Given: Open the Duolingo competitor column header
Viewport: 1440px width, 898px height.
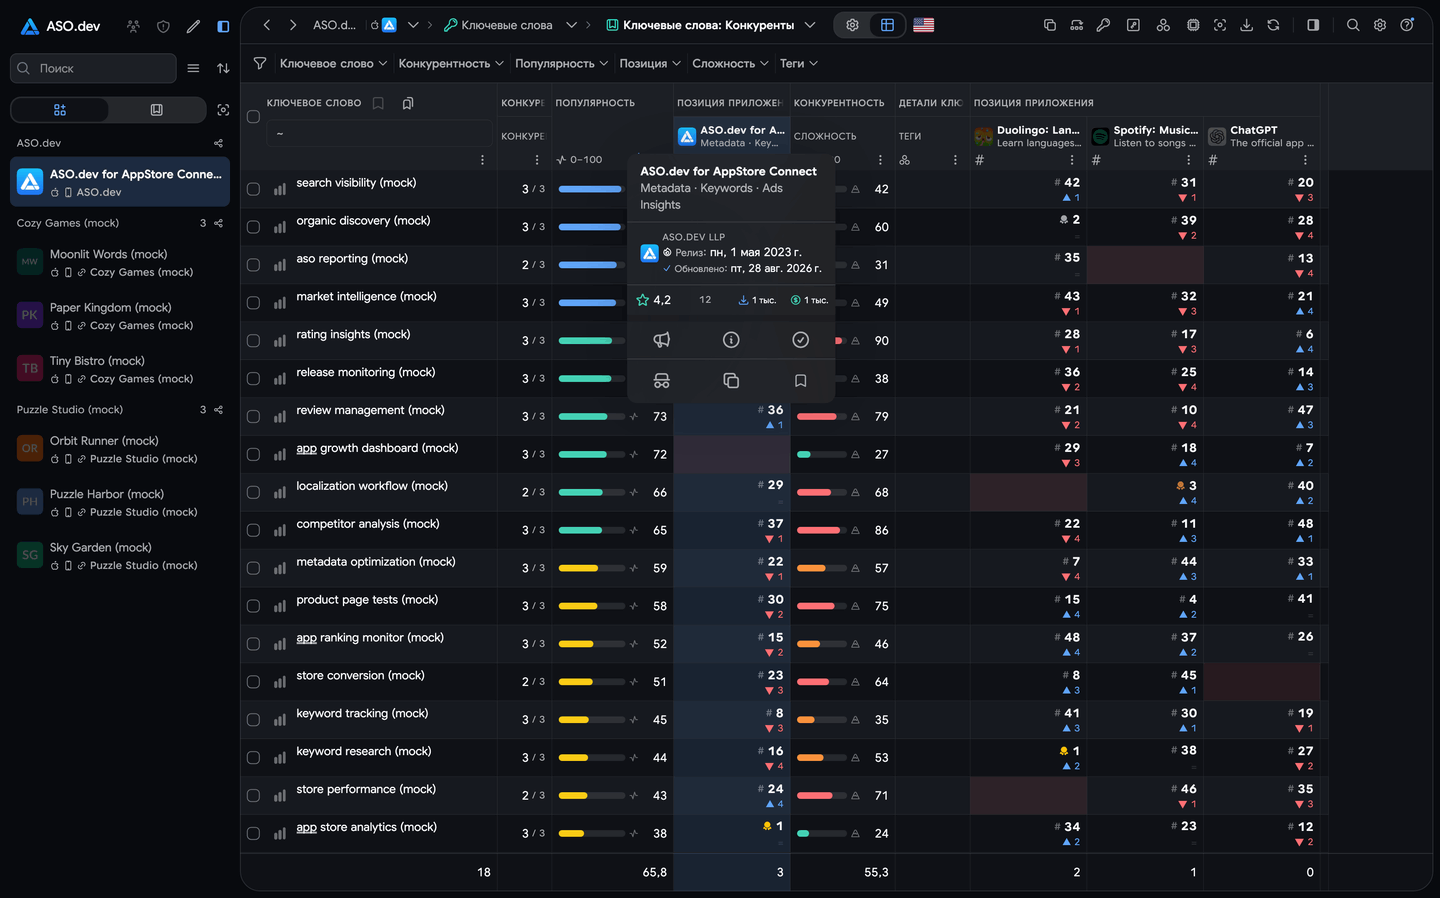Looking at the screenshot, I should tap(1028, 136).
